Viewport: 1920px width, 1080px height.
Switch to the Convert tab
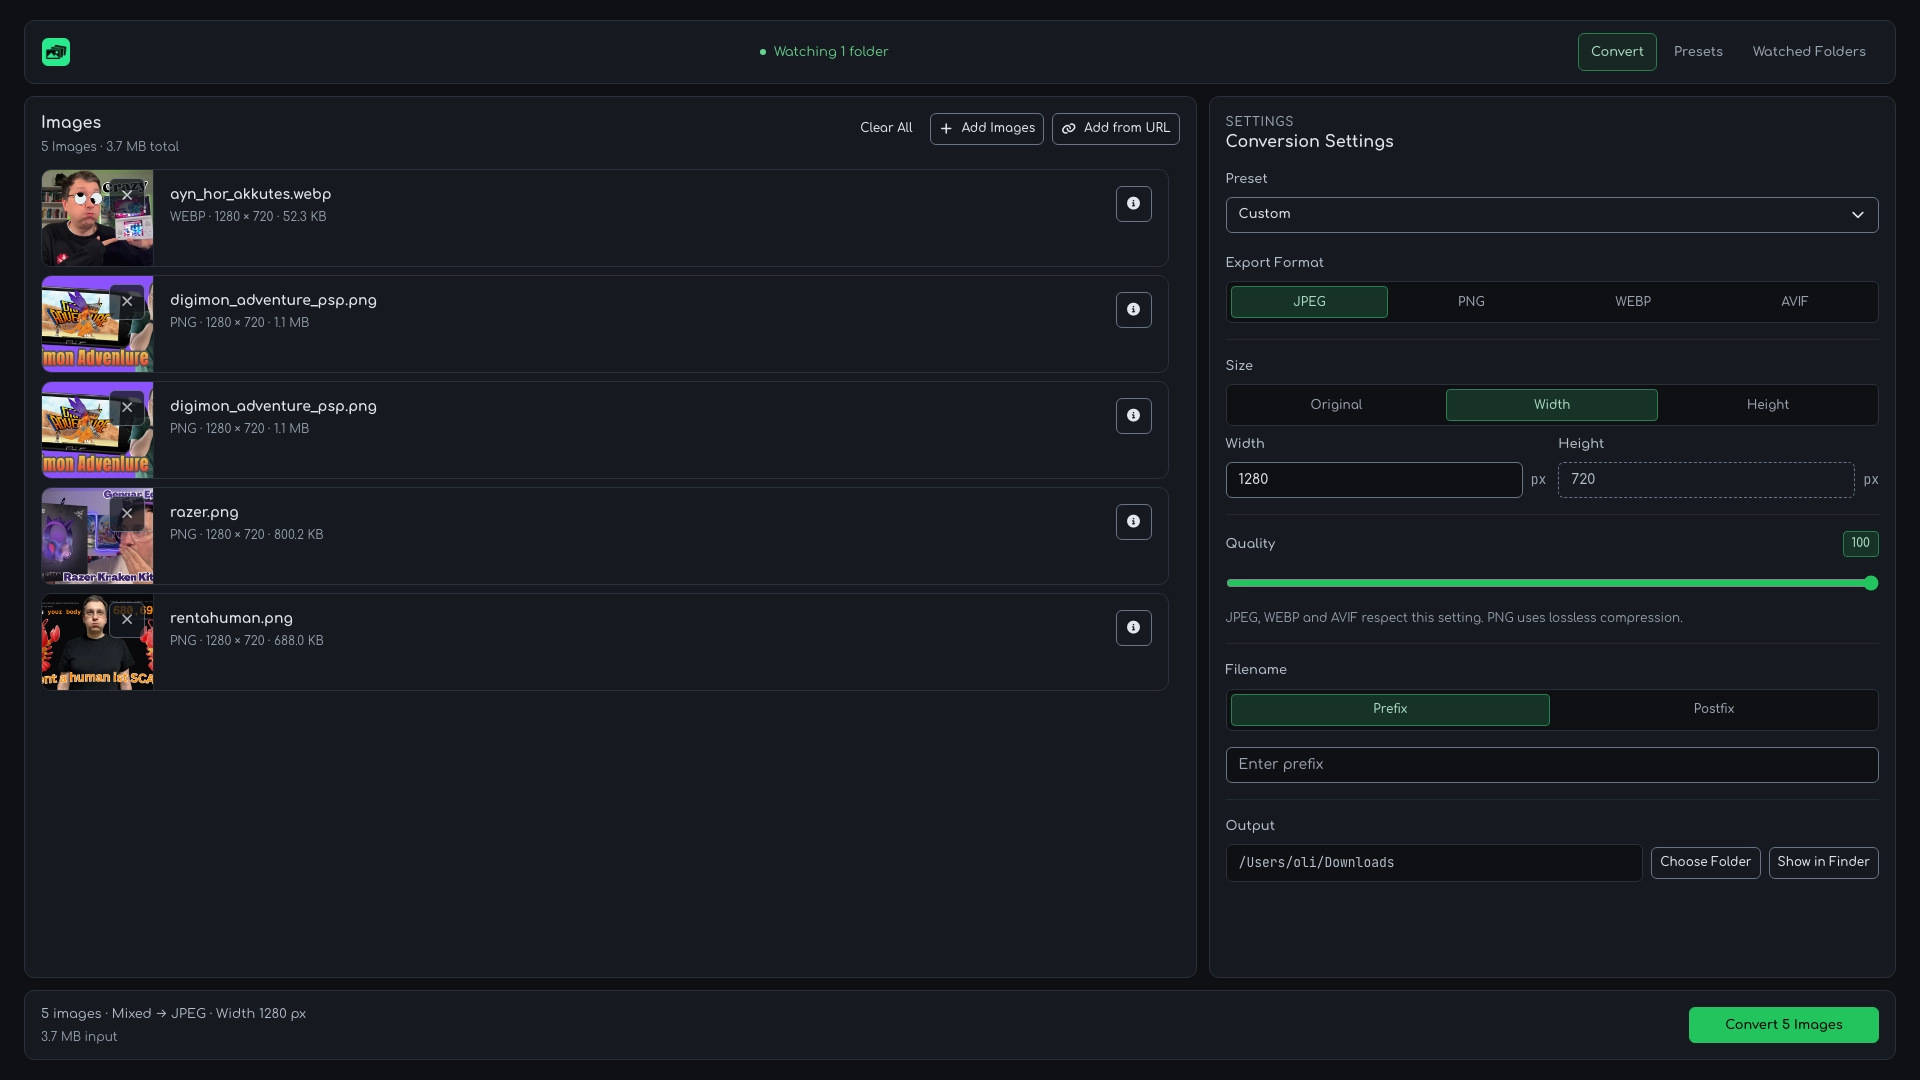[x=1617, y=52]
